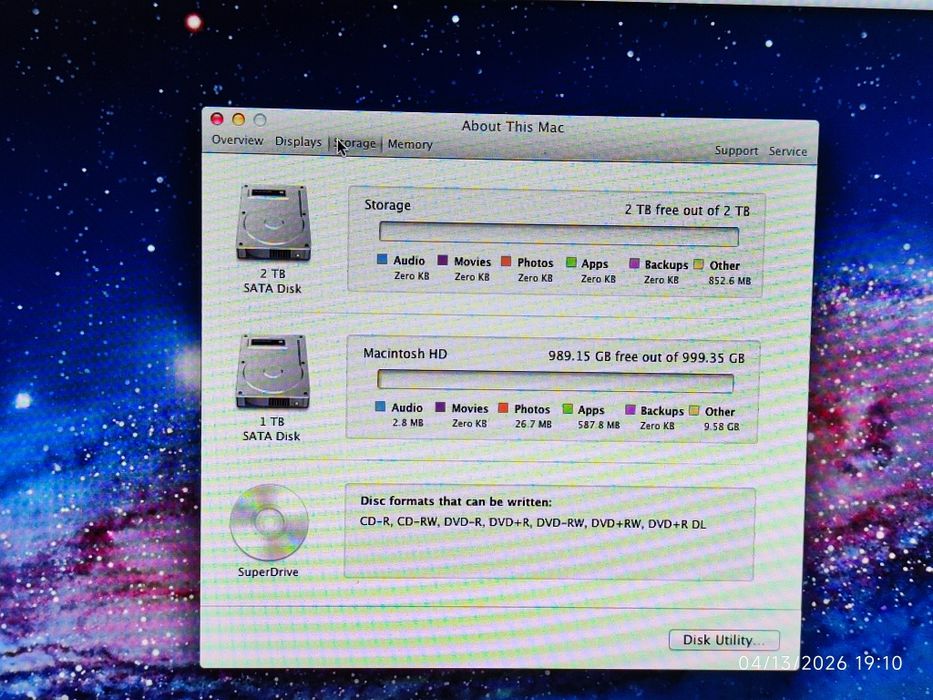Click the '2.8 MB' Audio value

point(408,423)
